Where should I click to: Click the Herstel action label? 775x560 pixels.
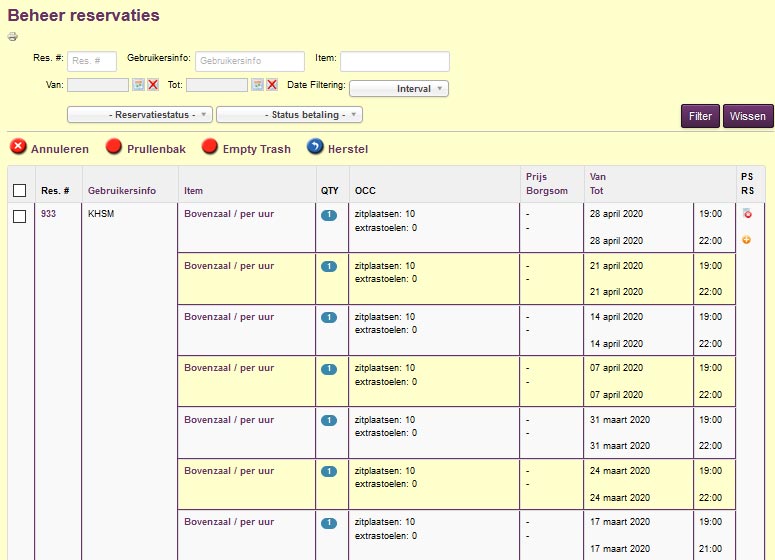348,149
